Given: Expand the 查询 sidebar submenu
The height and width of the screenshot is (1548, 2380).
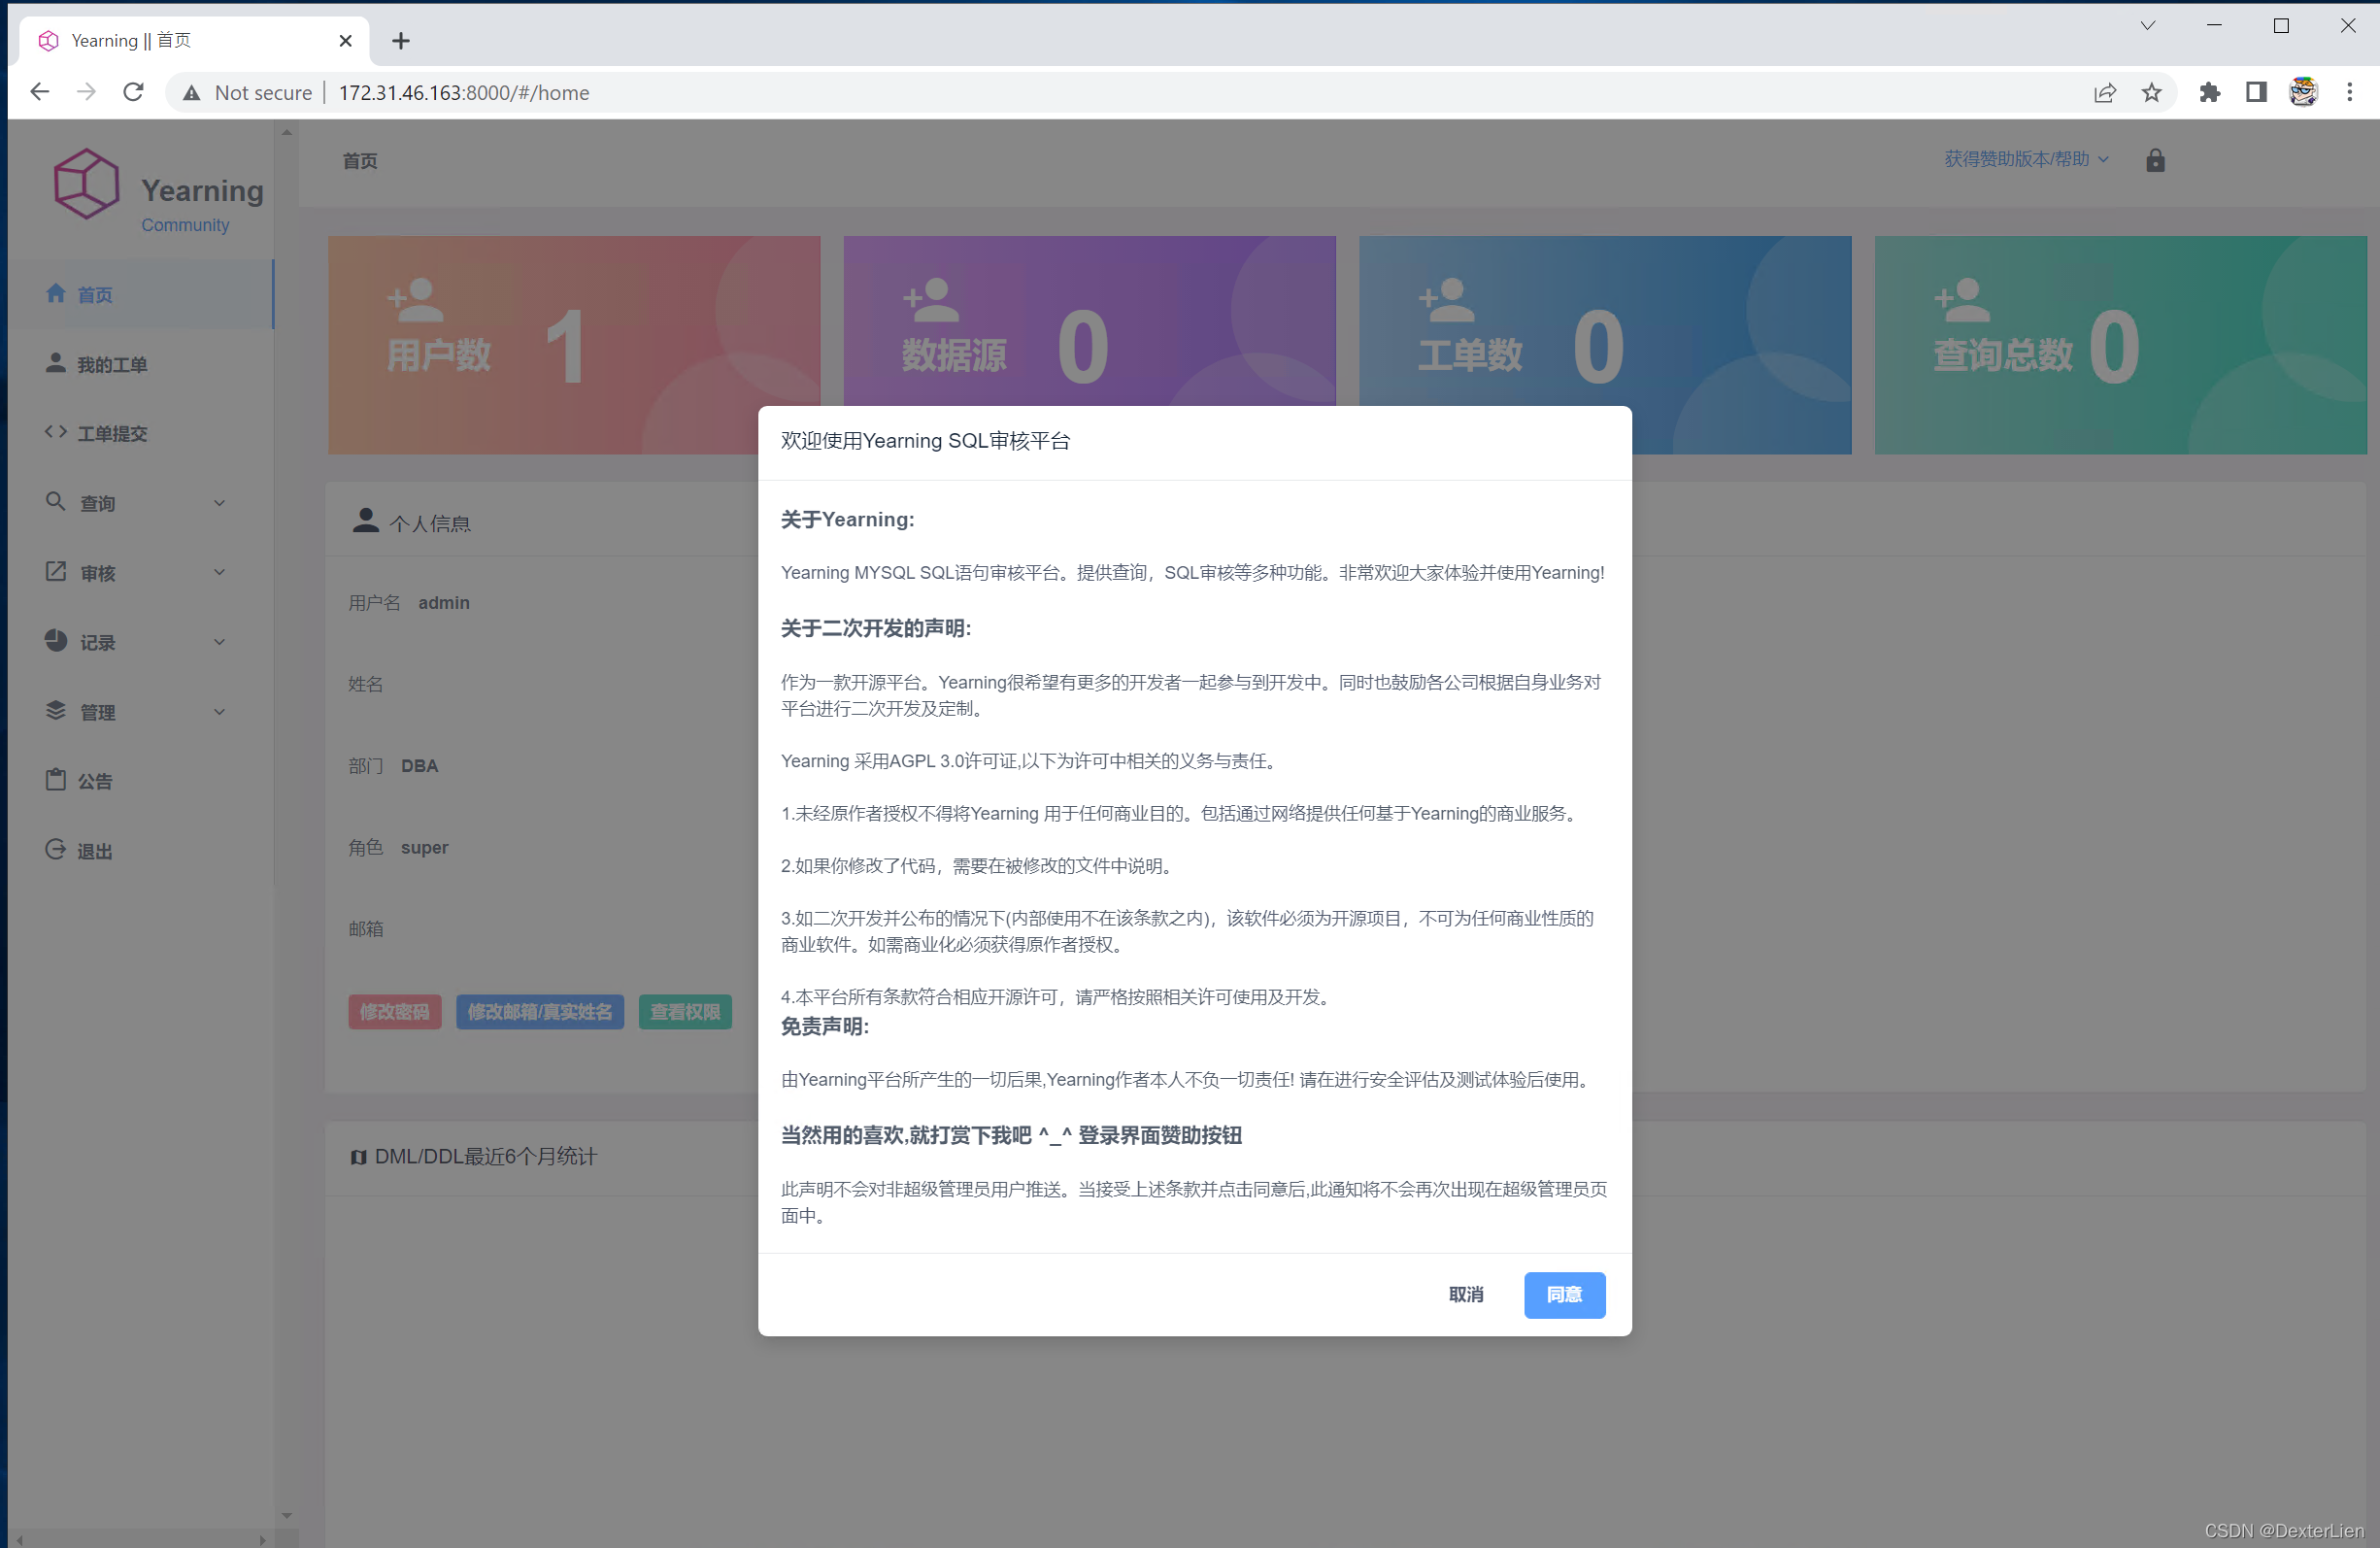Looking at the screenshot, I should [135, 503].
